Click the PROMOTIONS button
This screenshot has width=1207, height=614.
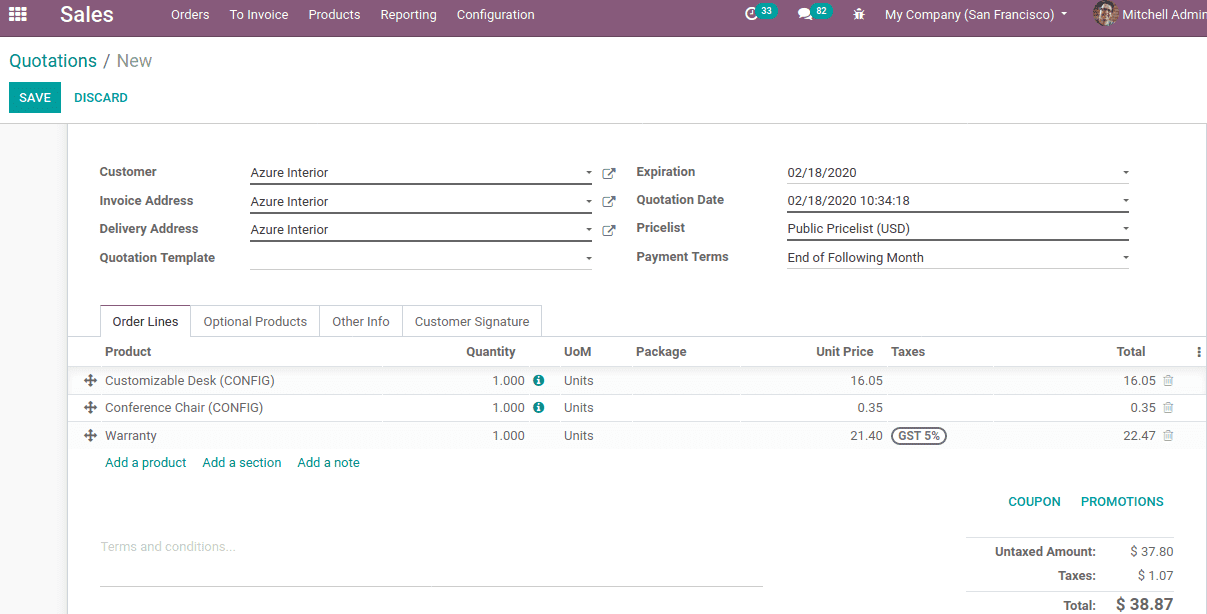[x=1122, y=502]
